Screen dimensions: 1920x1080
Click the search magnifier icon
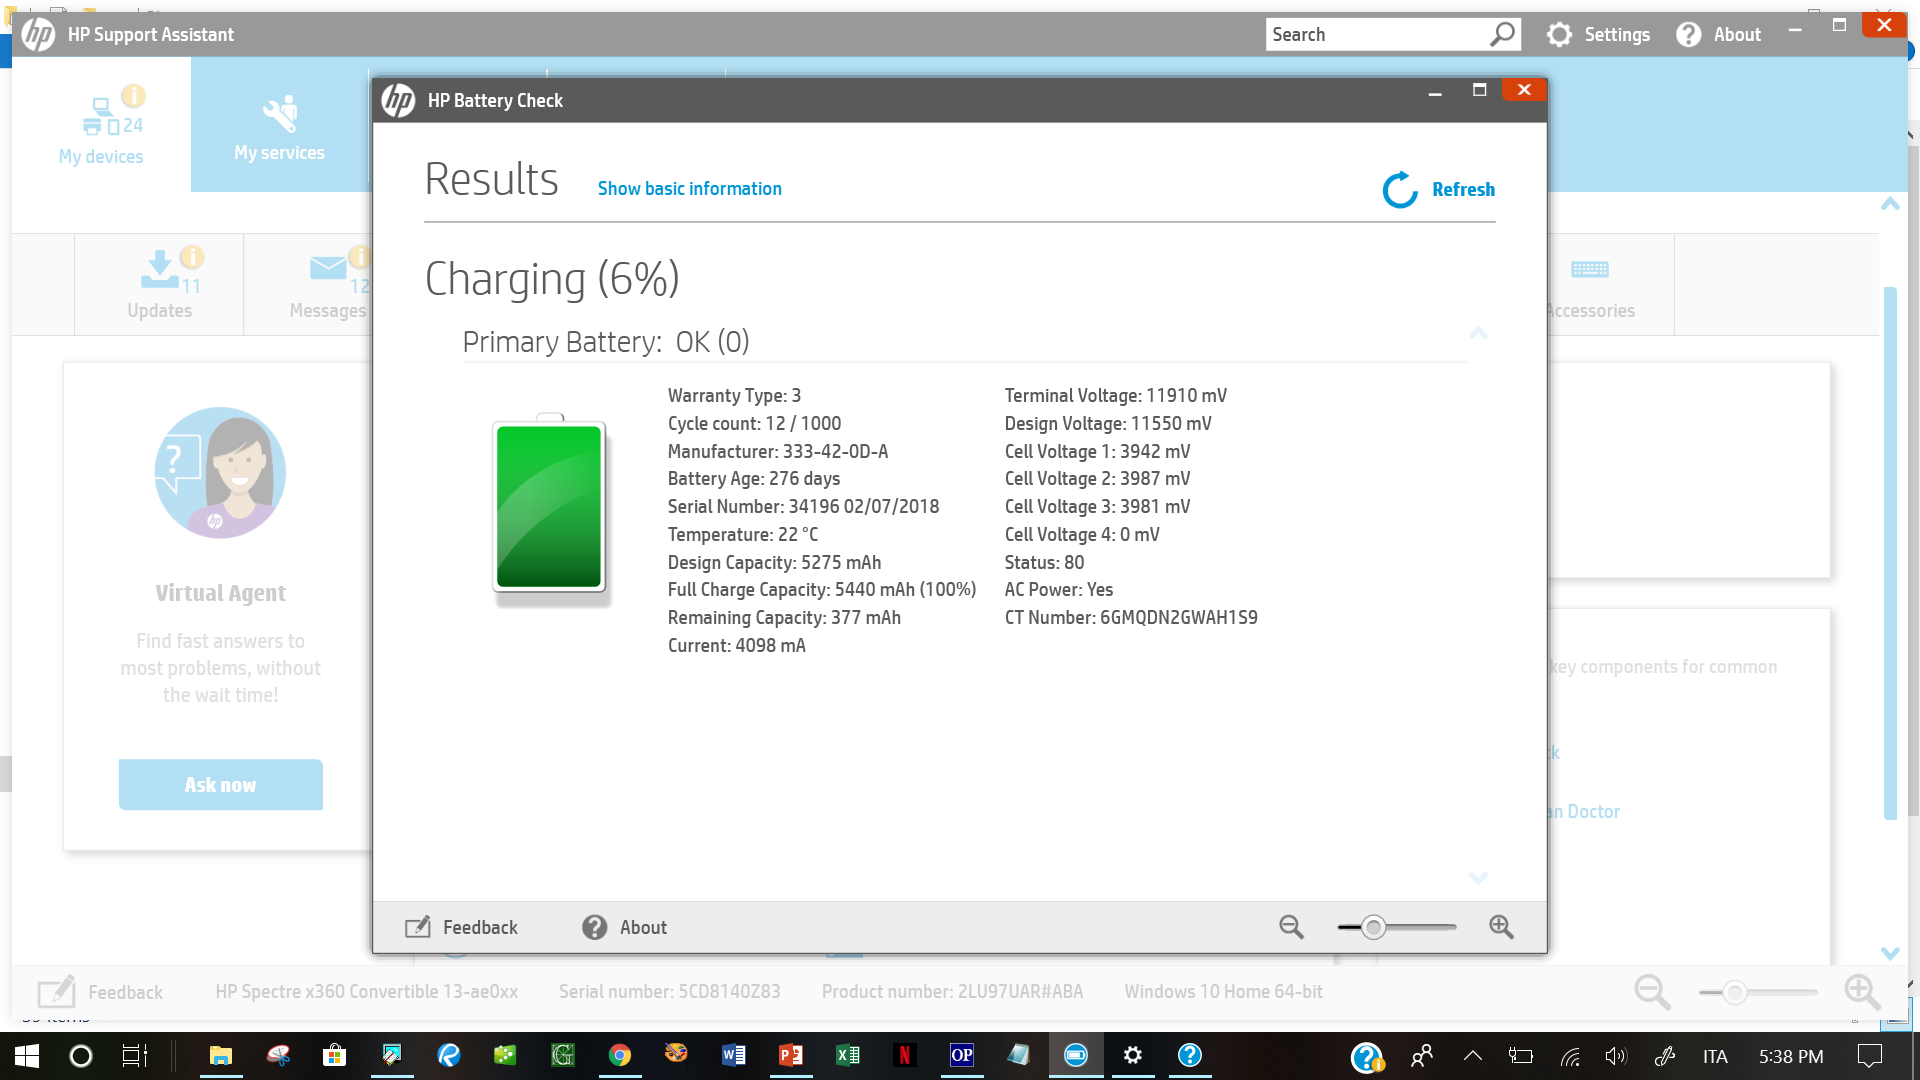[x=1503, y=35]
